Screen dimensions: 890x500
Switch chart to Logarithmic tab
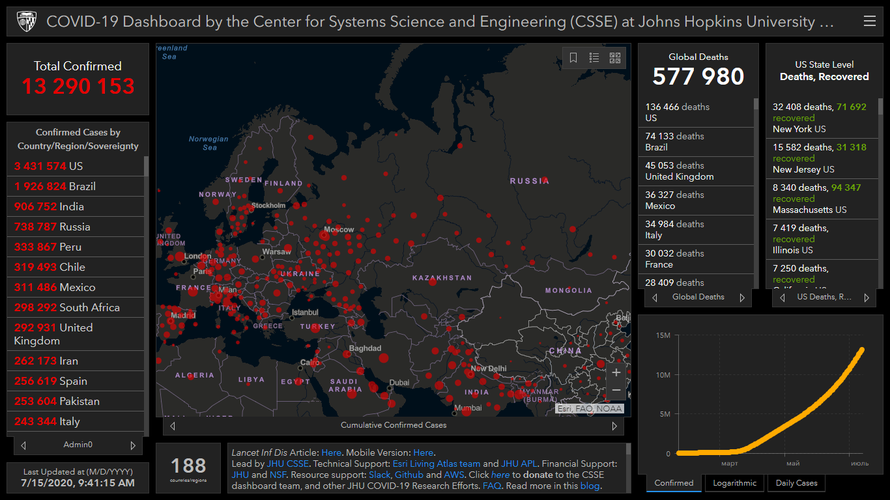click(x=734, y=483)
